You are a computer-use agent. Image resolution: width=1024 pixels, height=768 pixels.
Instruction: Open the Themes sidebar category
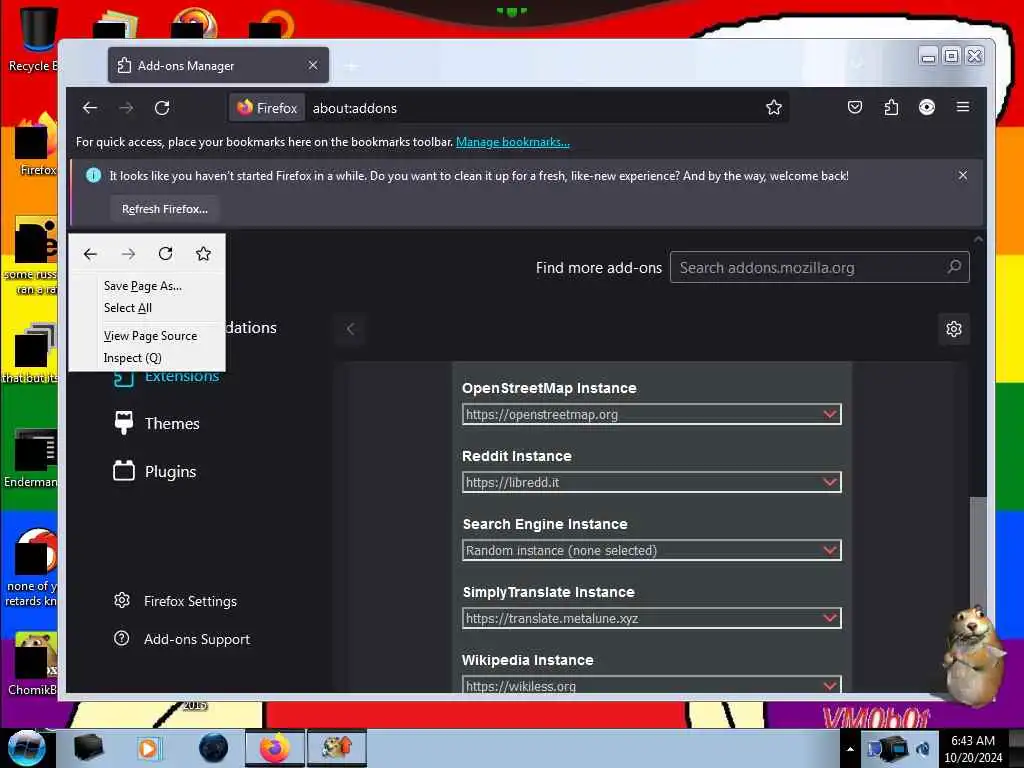pos(157,423)
